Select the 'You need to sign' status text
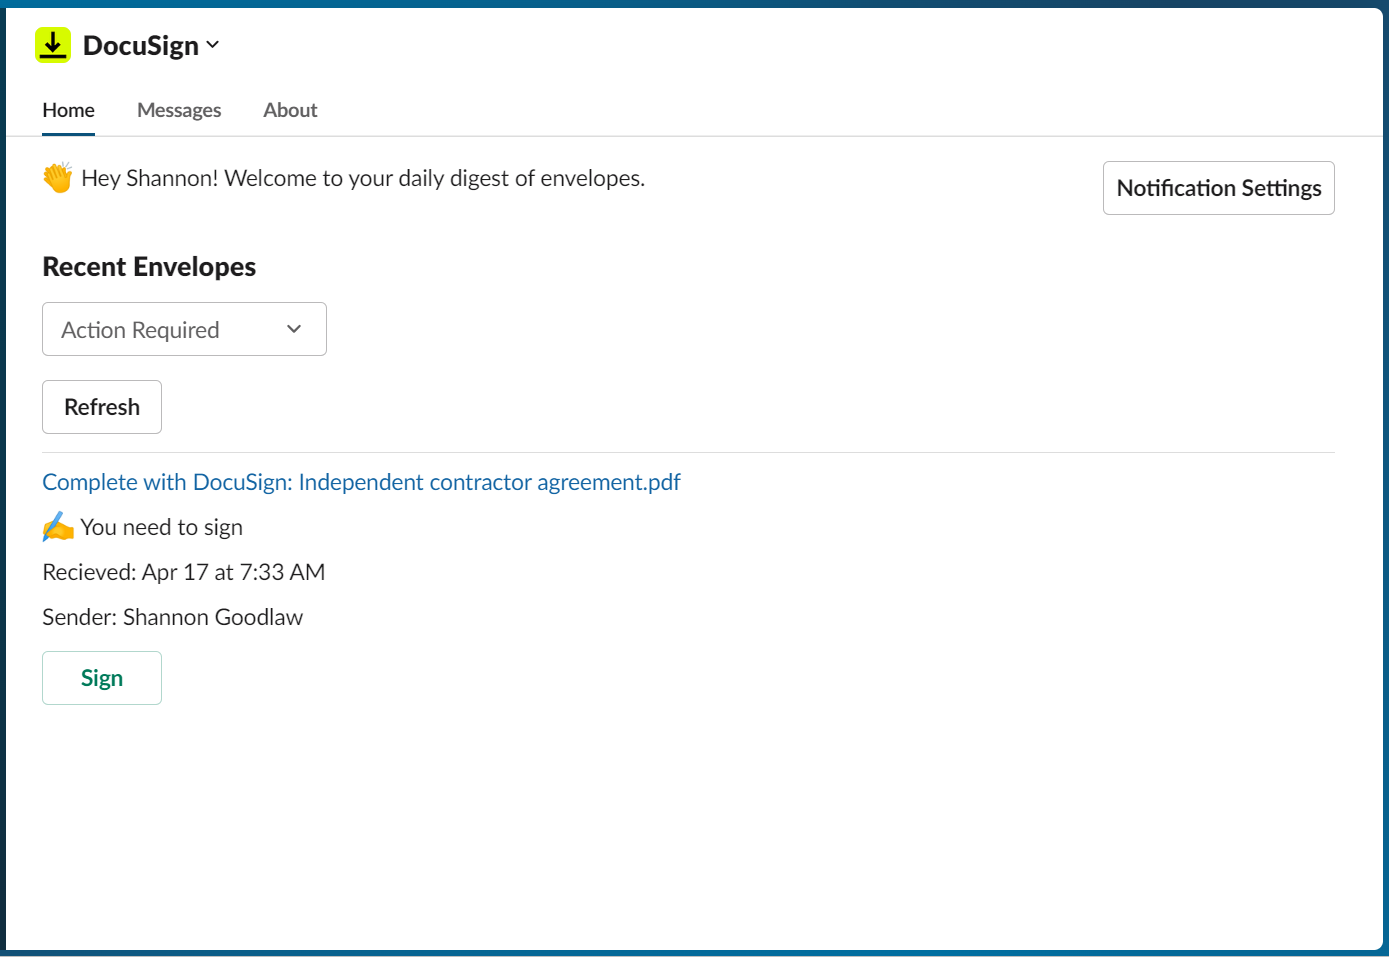This screenshot has height=957, width=1389. click(161, 527)
